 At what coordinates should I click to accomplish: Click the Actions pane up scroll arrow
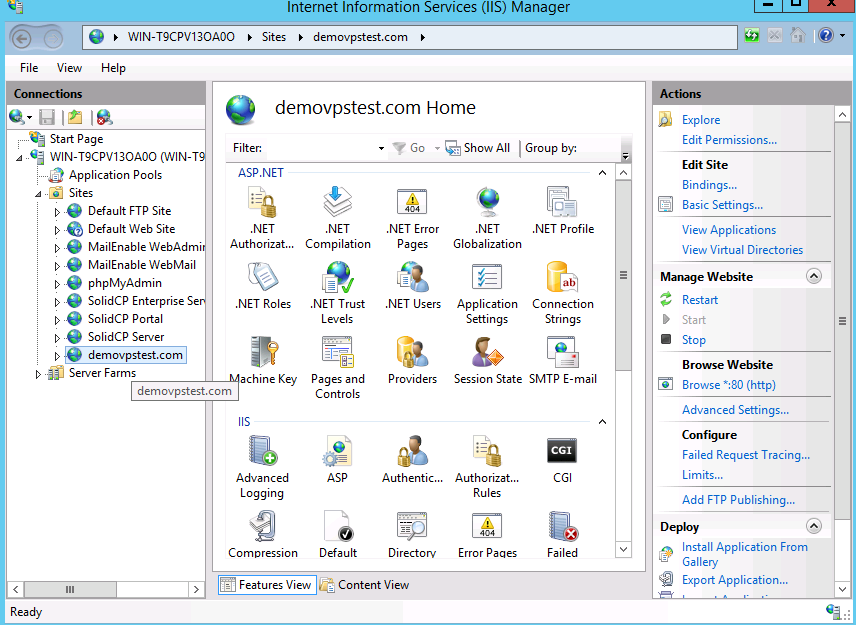842,115
